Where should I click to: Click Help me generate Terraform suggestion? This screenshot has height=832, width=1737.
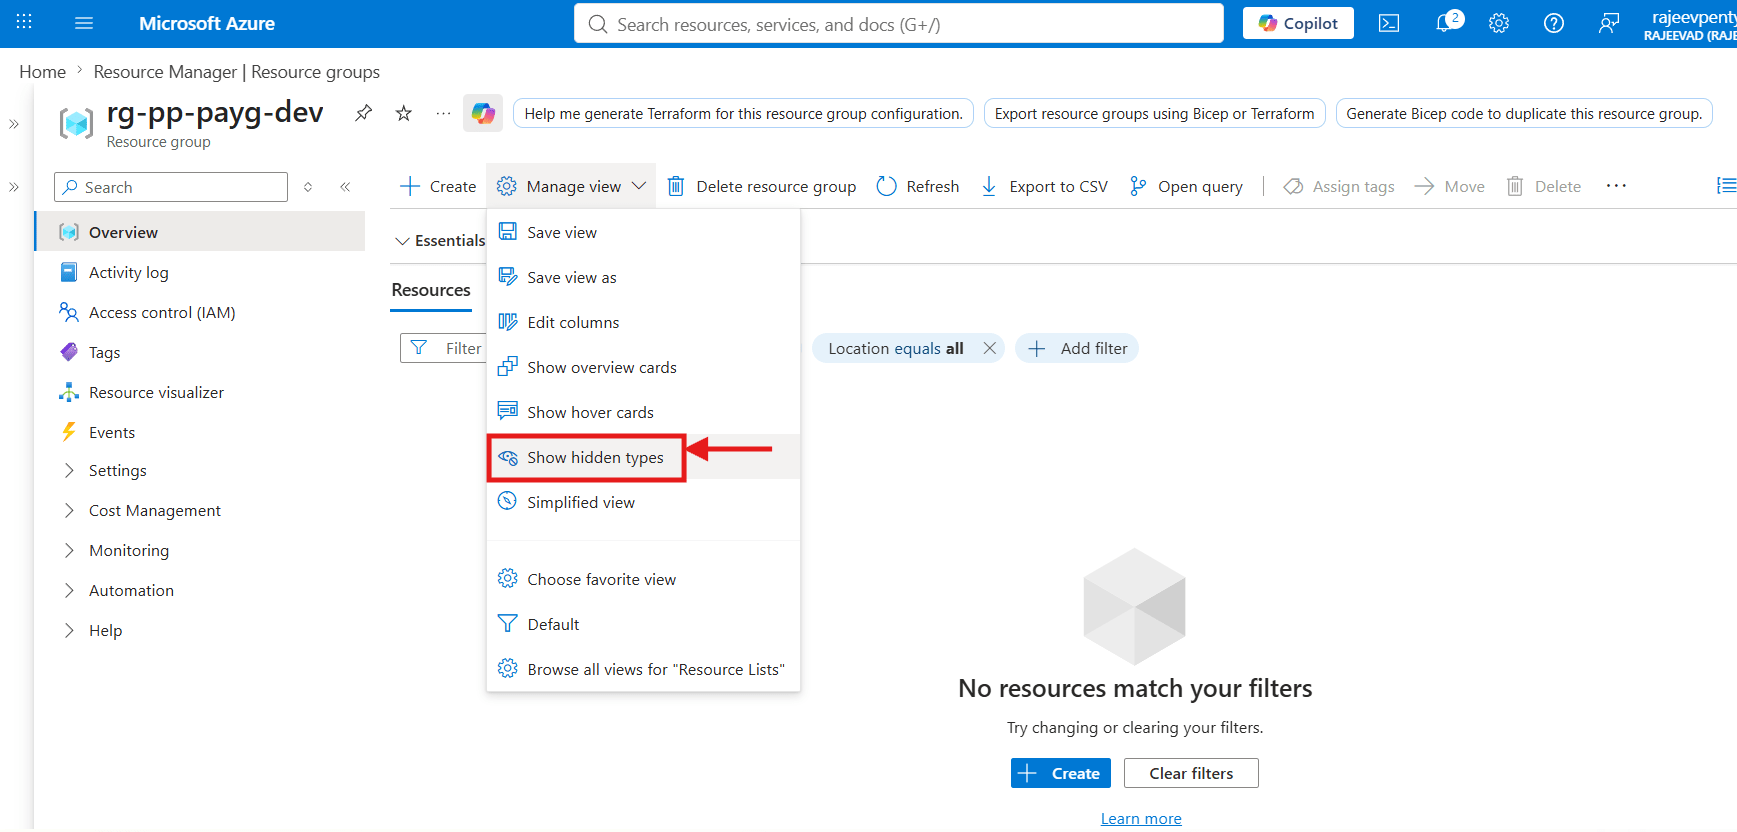coord(744,113)
